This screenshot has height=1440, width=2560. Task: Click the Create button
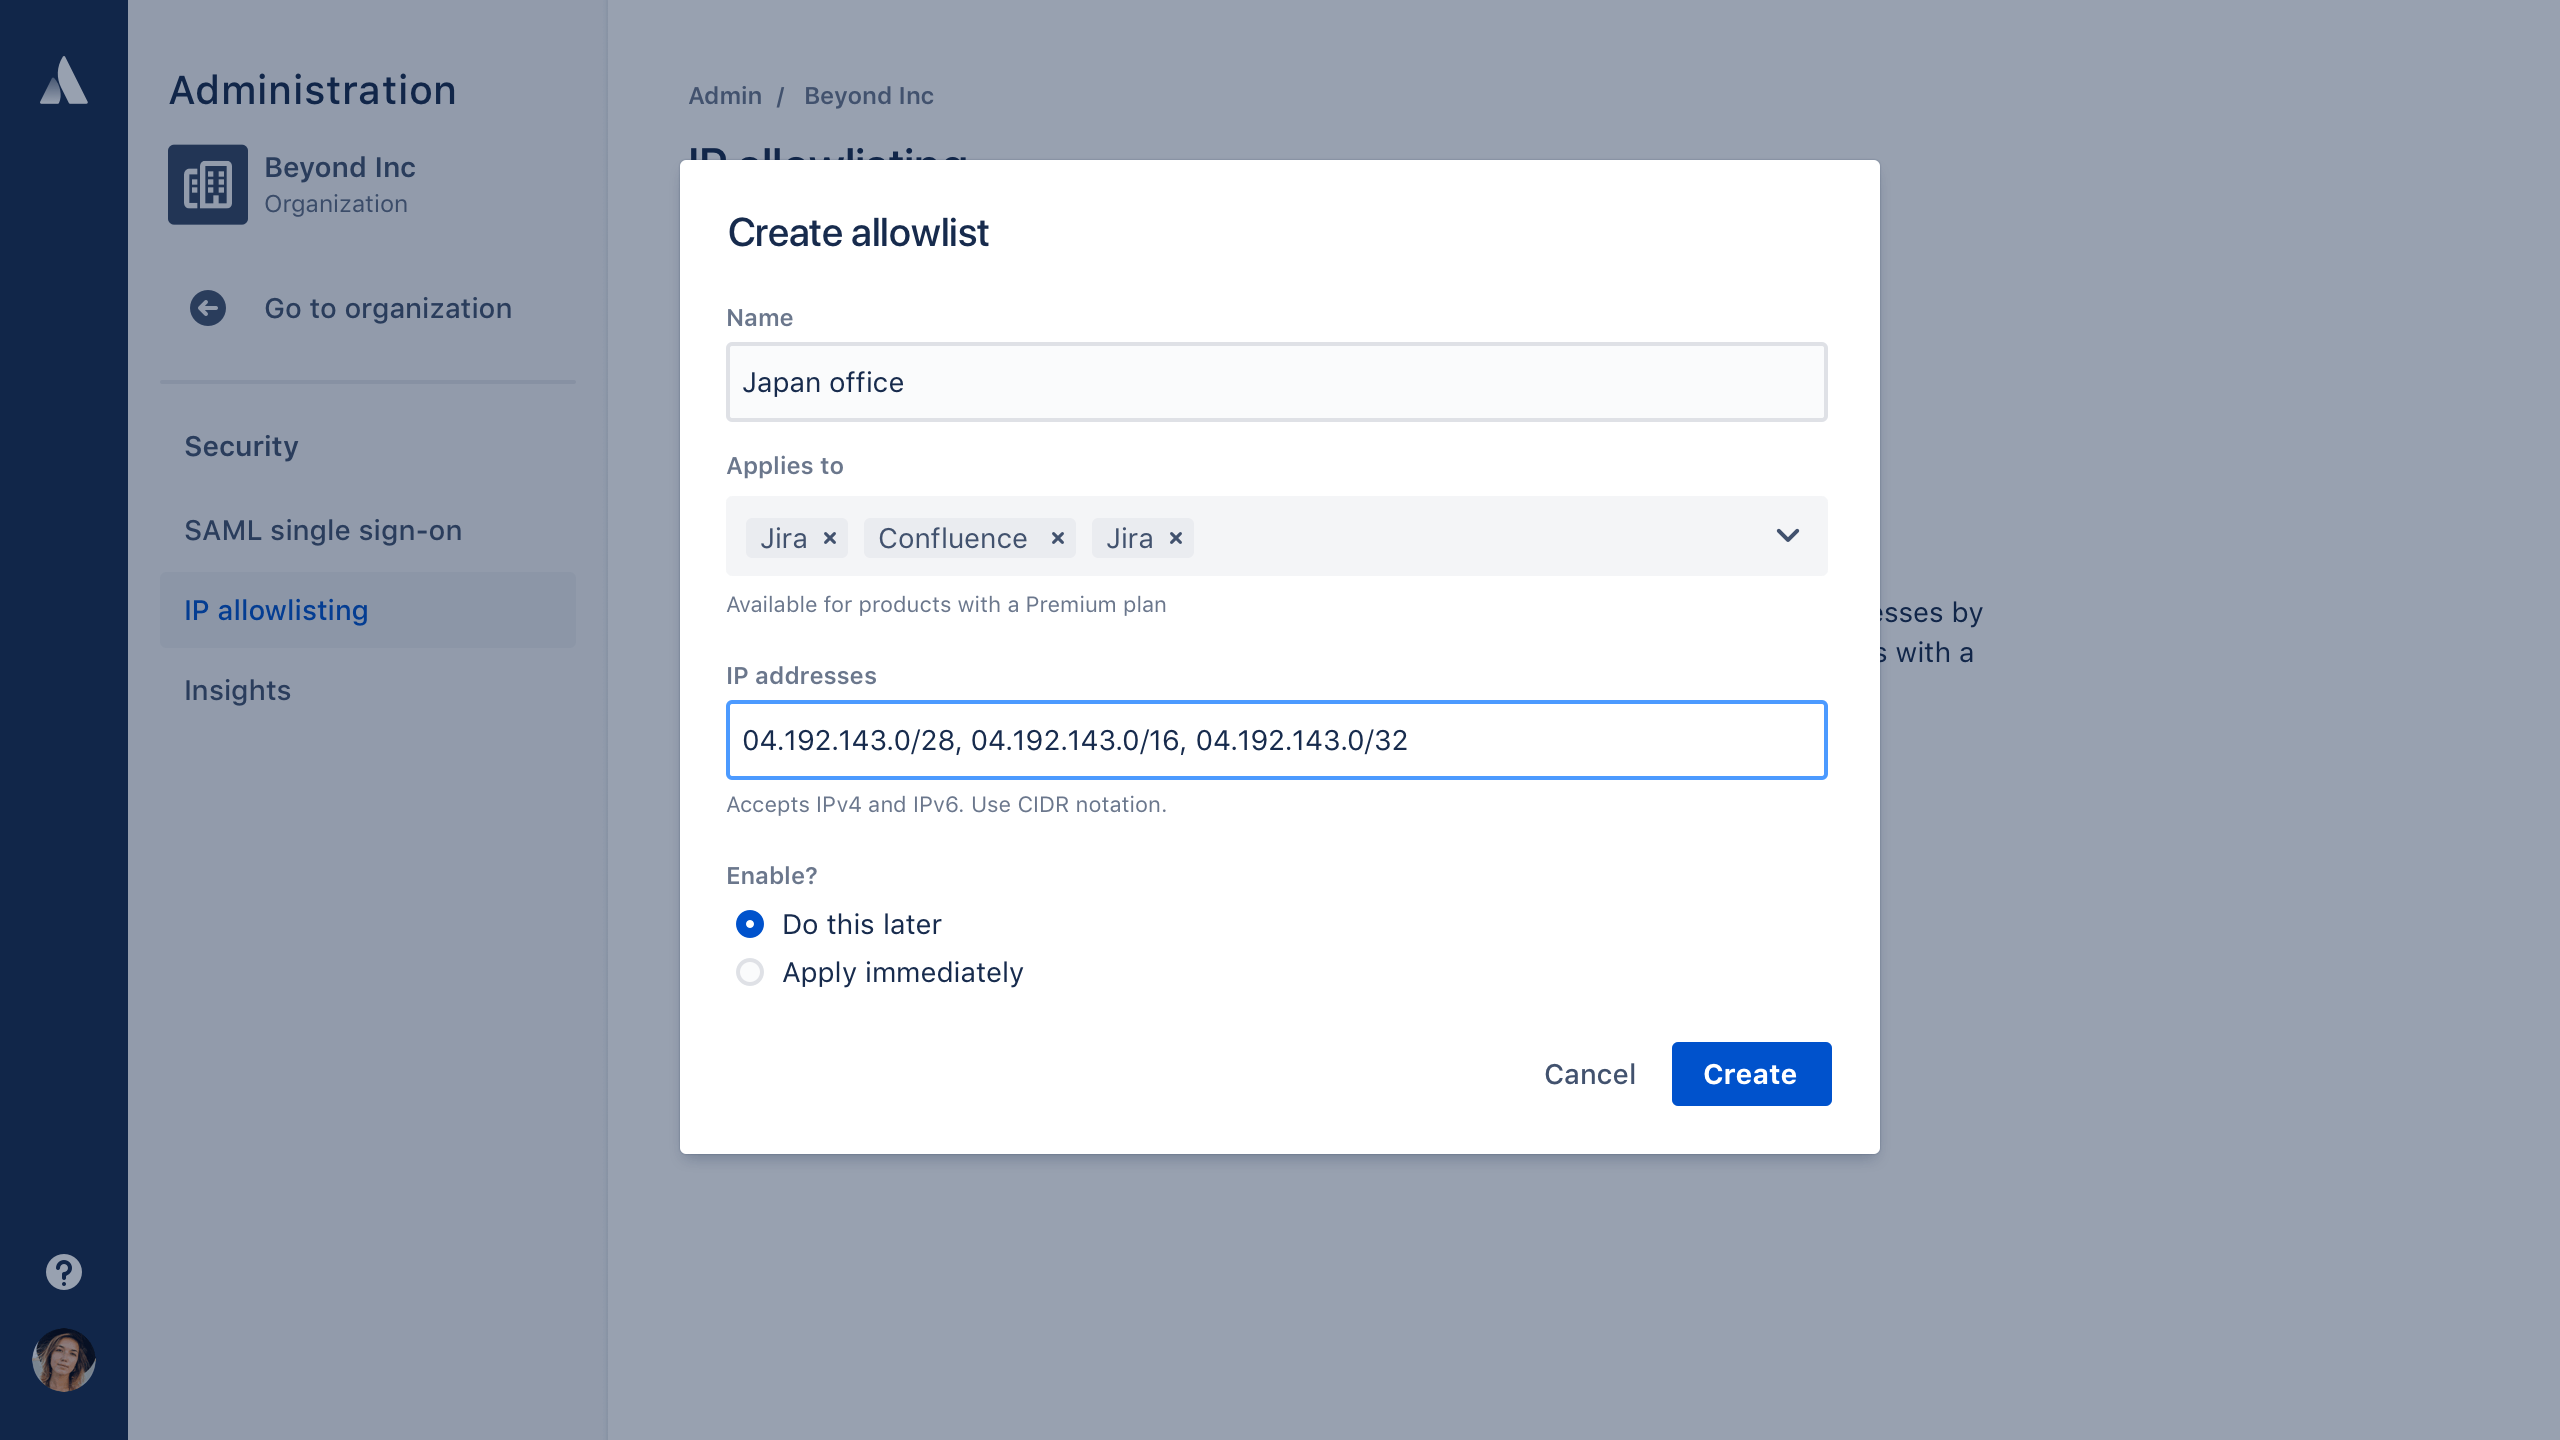(1749, 1073)
